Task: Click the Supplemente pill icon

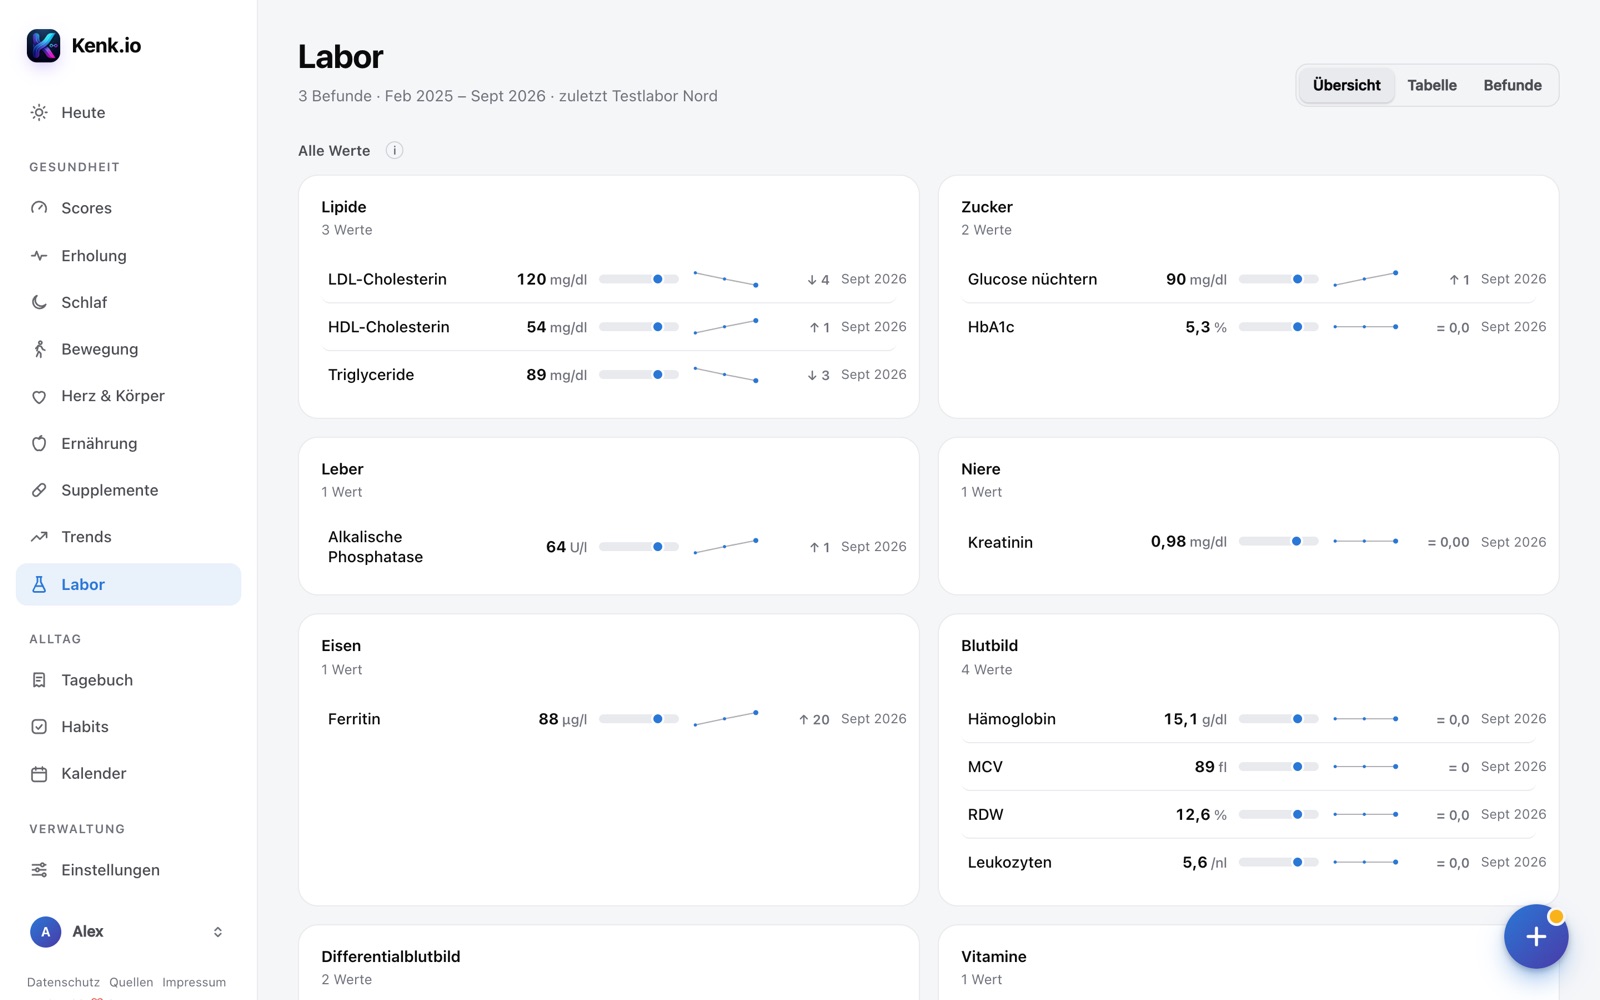Action: (x=39, y=490)
